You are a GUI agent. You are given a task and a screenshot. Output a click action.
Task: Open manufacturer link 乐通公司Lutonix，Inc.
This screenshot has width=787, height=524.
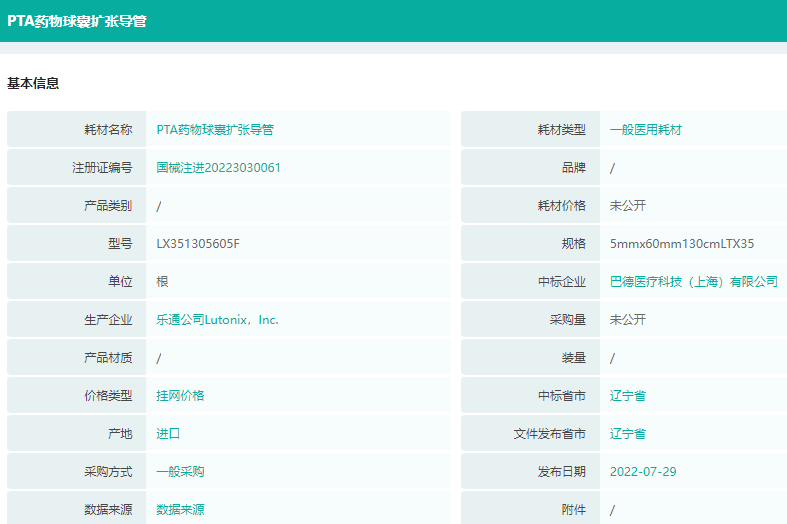click(217, 320)
